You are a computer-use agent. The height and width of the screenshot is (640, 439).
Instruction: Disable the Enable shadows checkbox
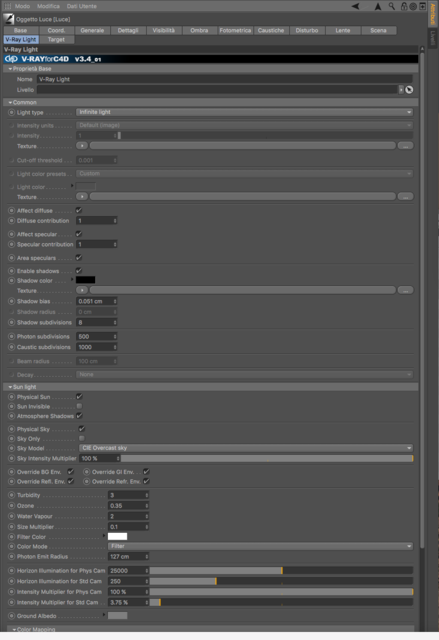pyautogui.click(x=79, y=271)
